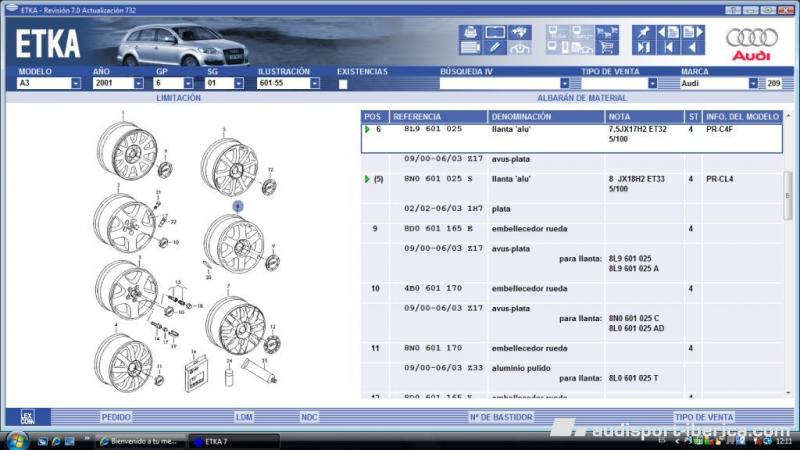Click the LIMITACIÓN label
This screenshot has width=800, height=450.
coord(179,98)
